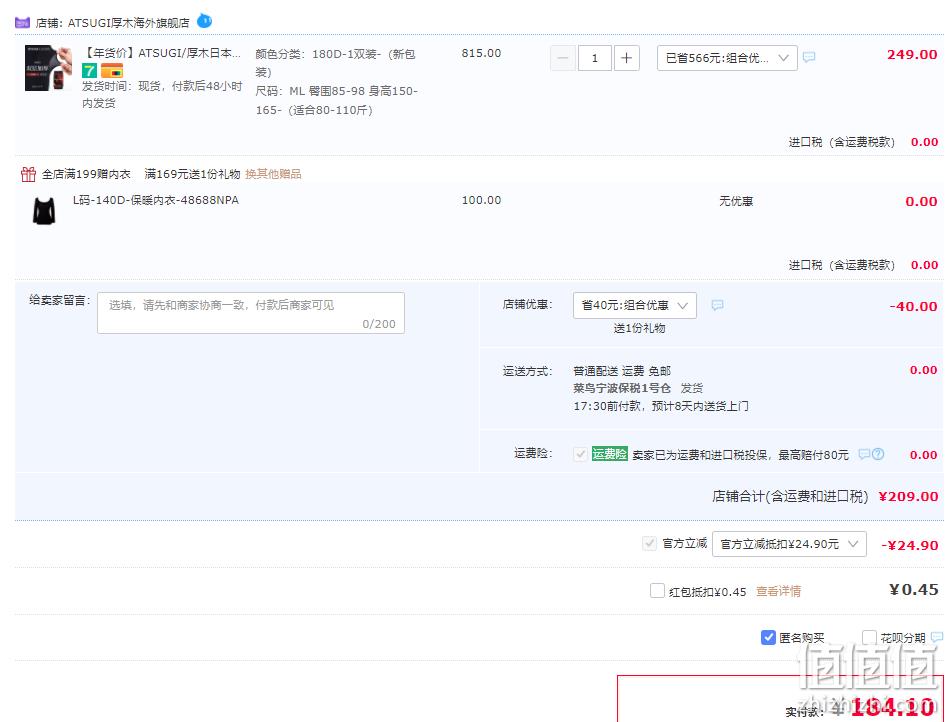The image size is (947, 722).
Task: Click the 给卖家留言 message text field
Action: (251, 313)
